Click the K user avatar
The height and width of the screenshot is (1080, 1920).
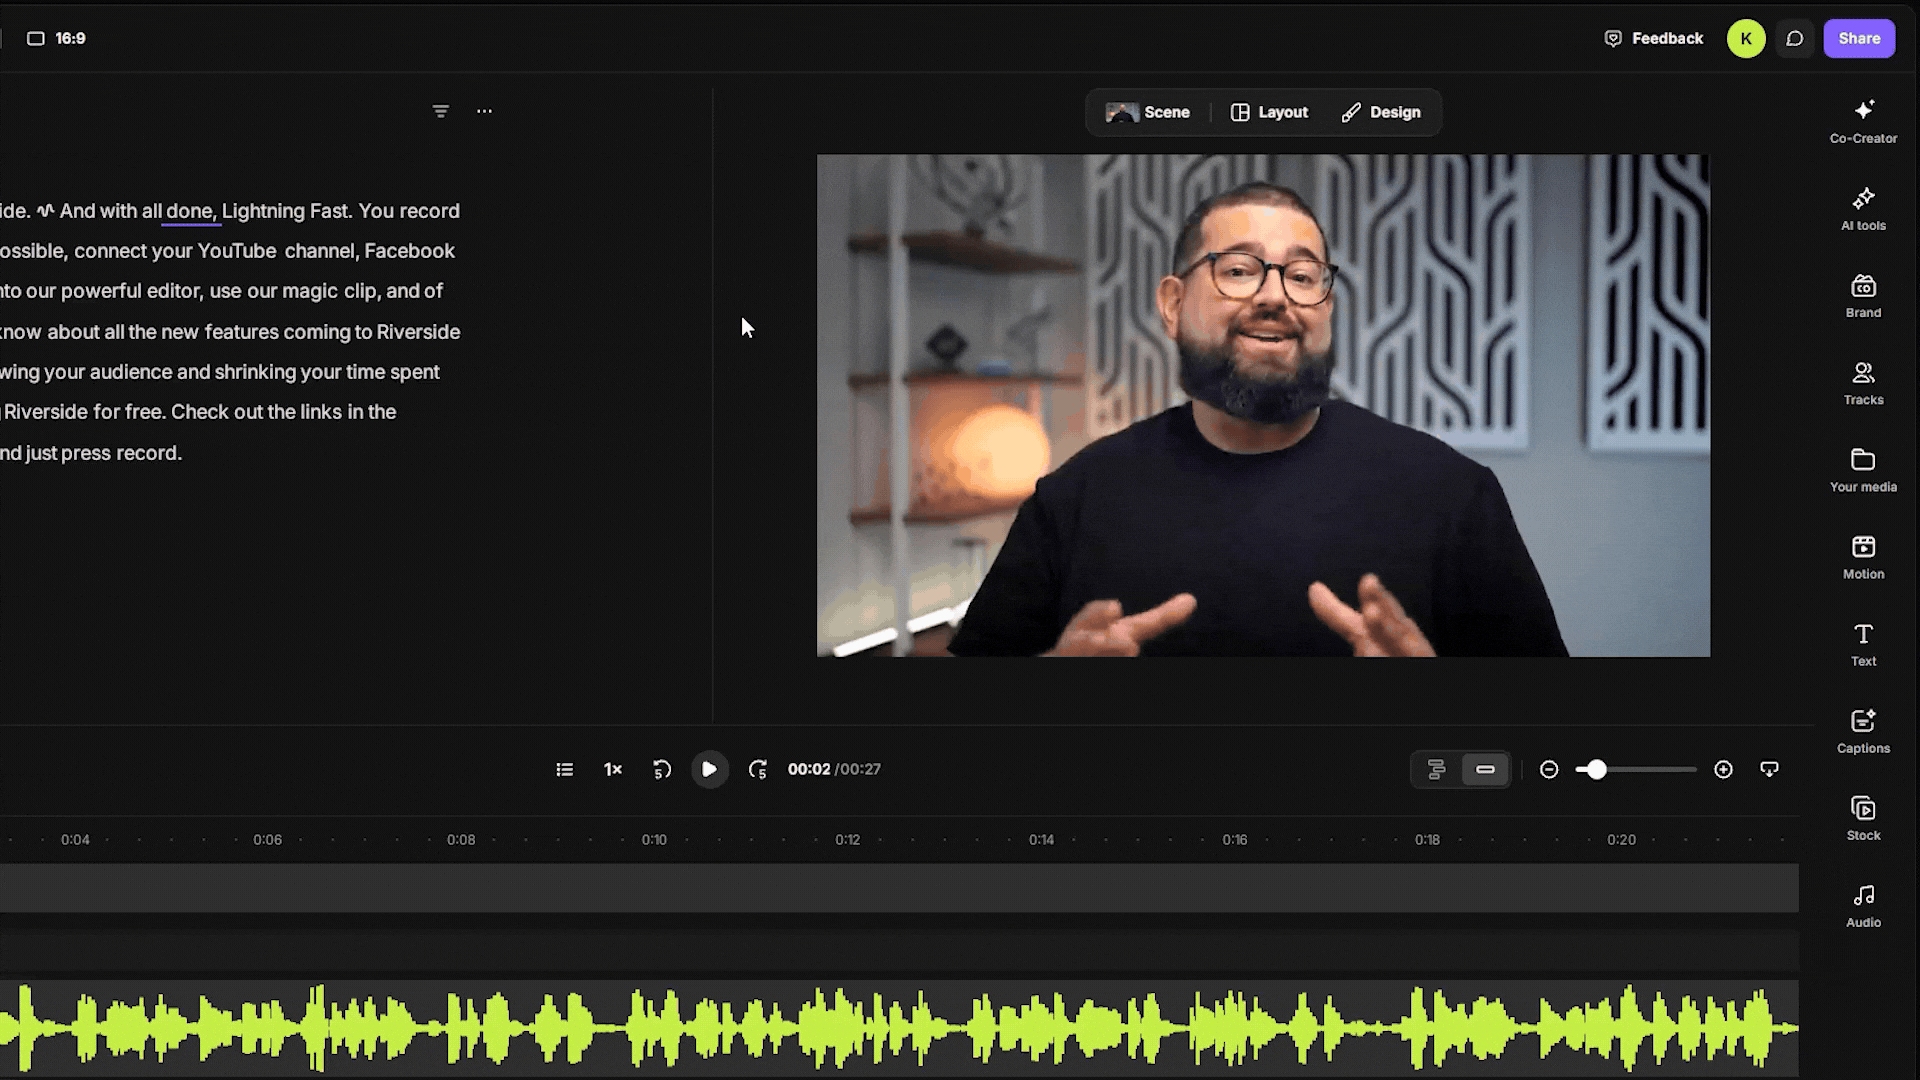pos(1746,38)
